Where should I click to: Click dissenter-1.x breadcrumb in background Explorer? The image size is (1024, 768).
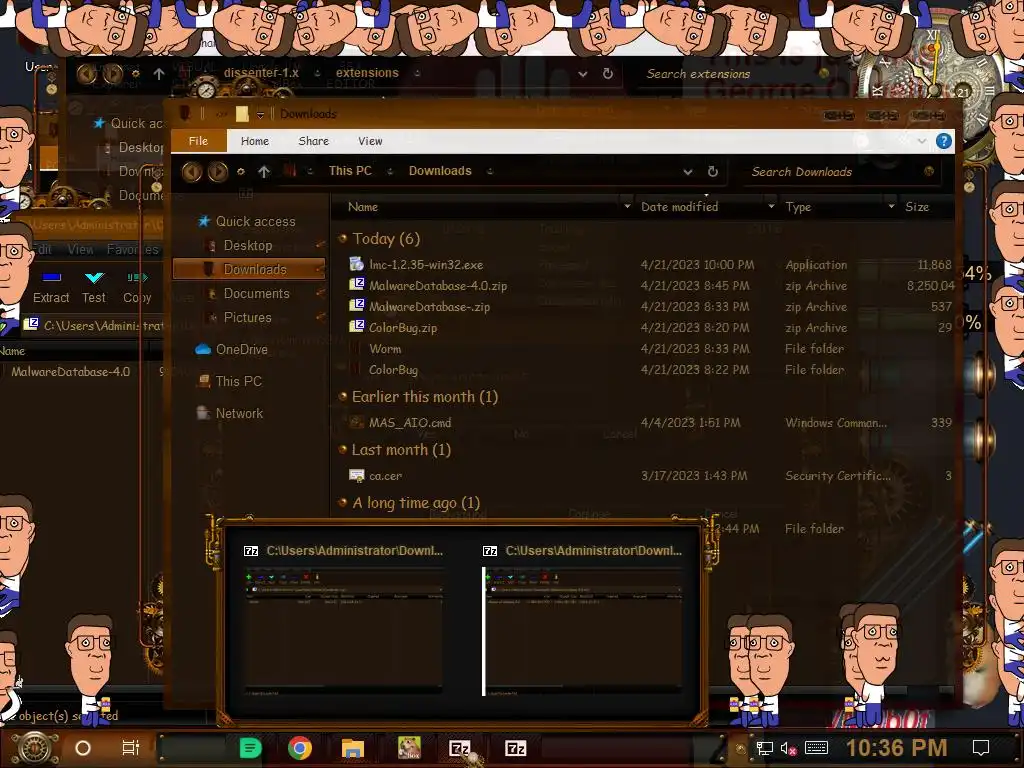[261, 73]
